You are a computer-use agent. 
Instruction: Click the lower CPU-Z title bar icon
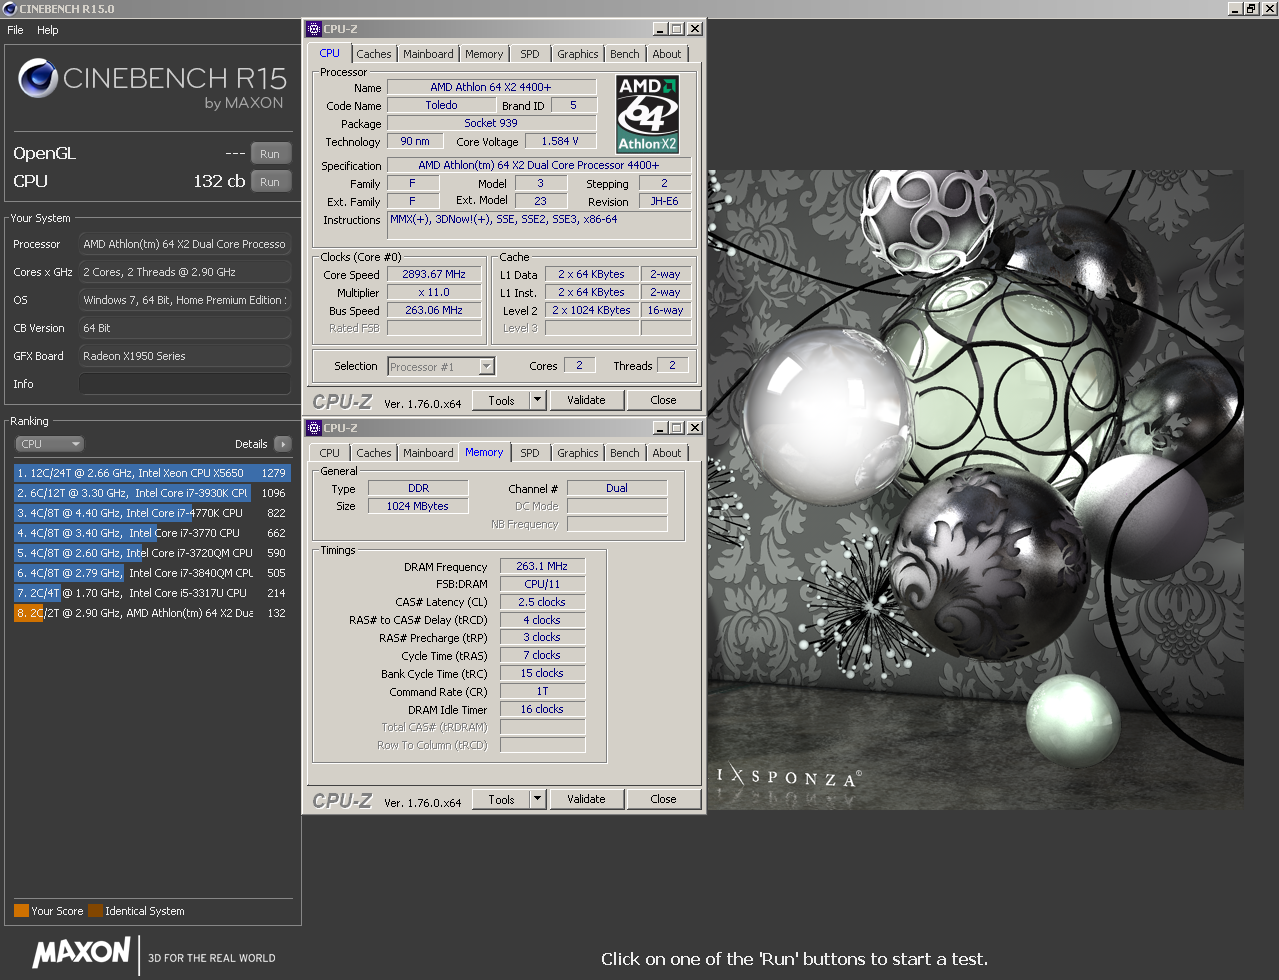[x=314, y=428]
